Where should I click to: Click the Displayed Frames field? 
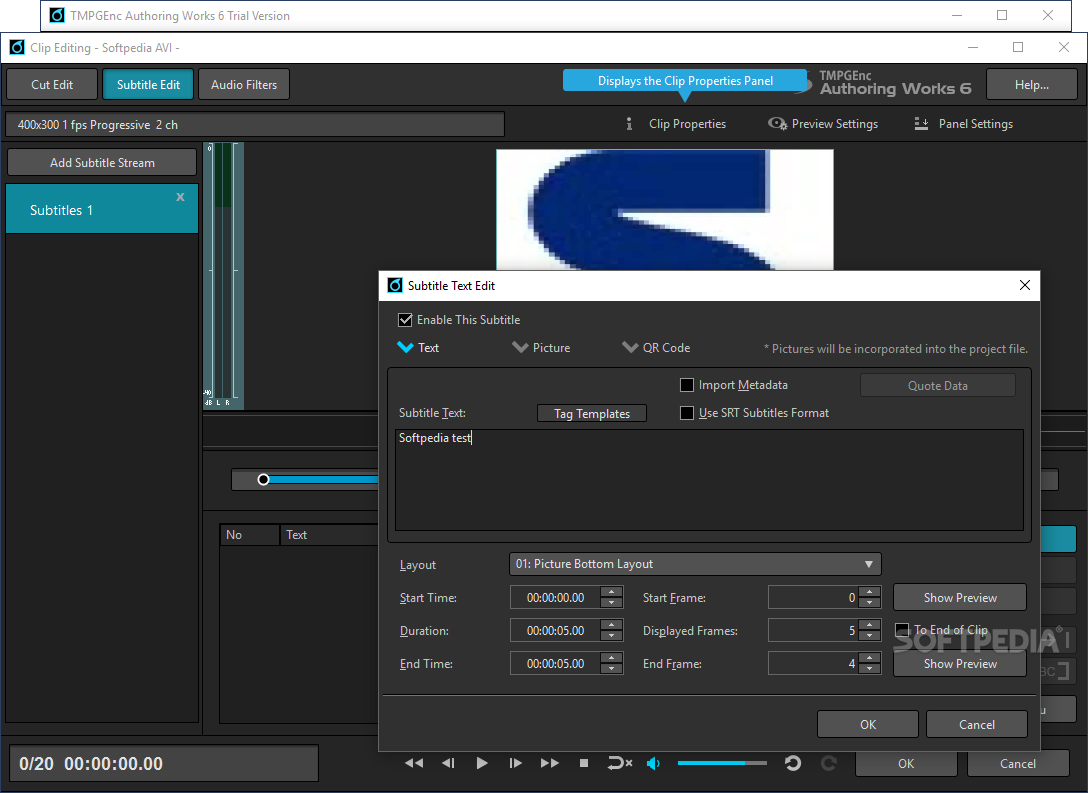coord(813,631)
